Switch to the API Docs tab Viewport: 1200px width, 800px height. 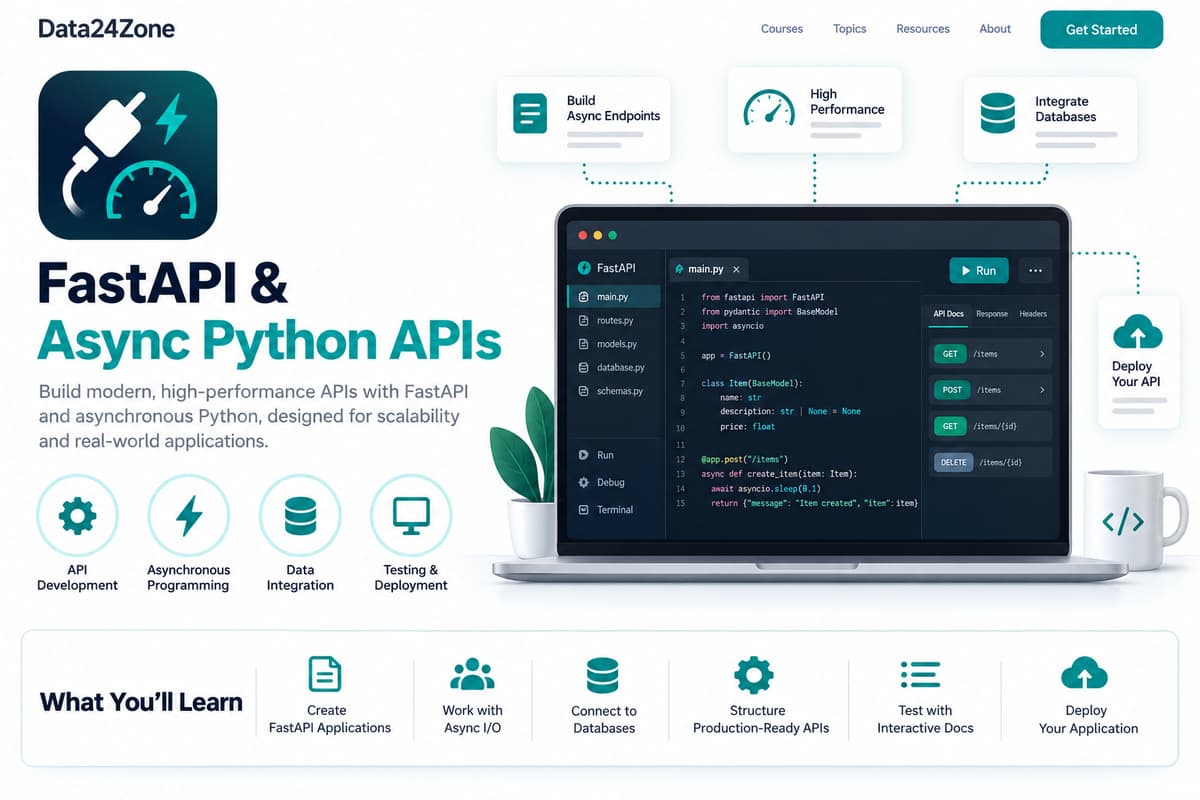(948, 314)
